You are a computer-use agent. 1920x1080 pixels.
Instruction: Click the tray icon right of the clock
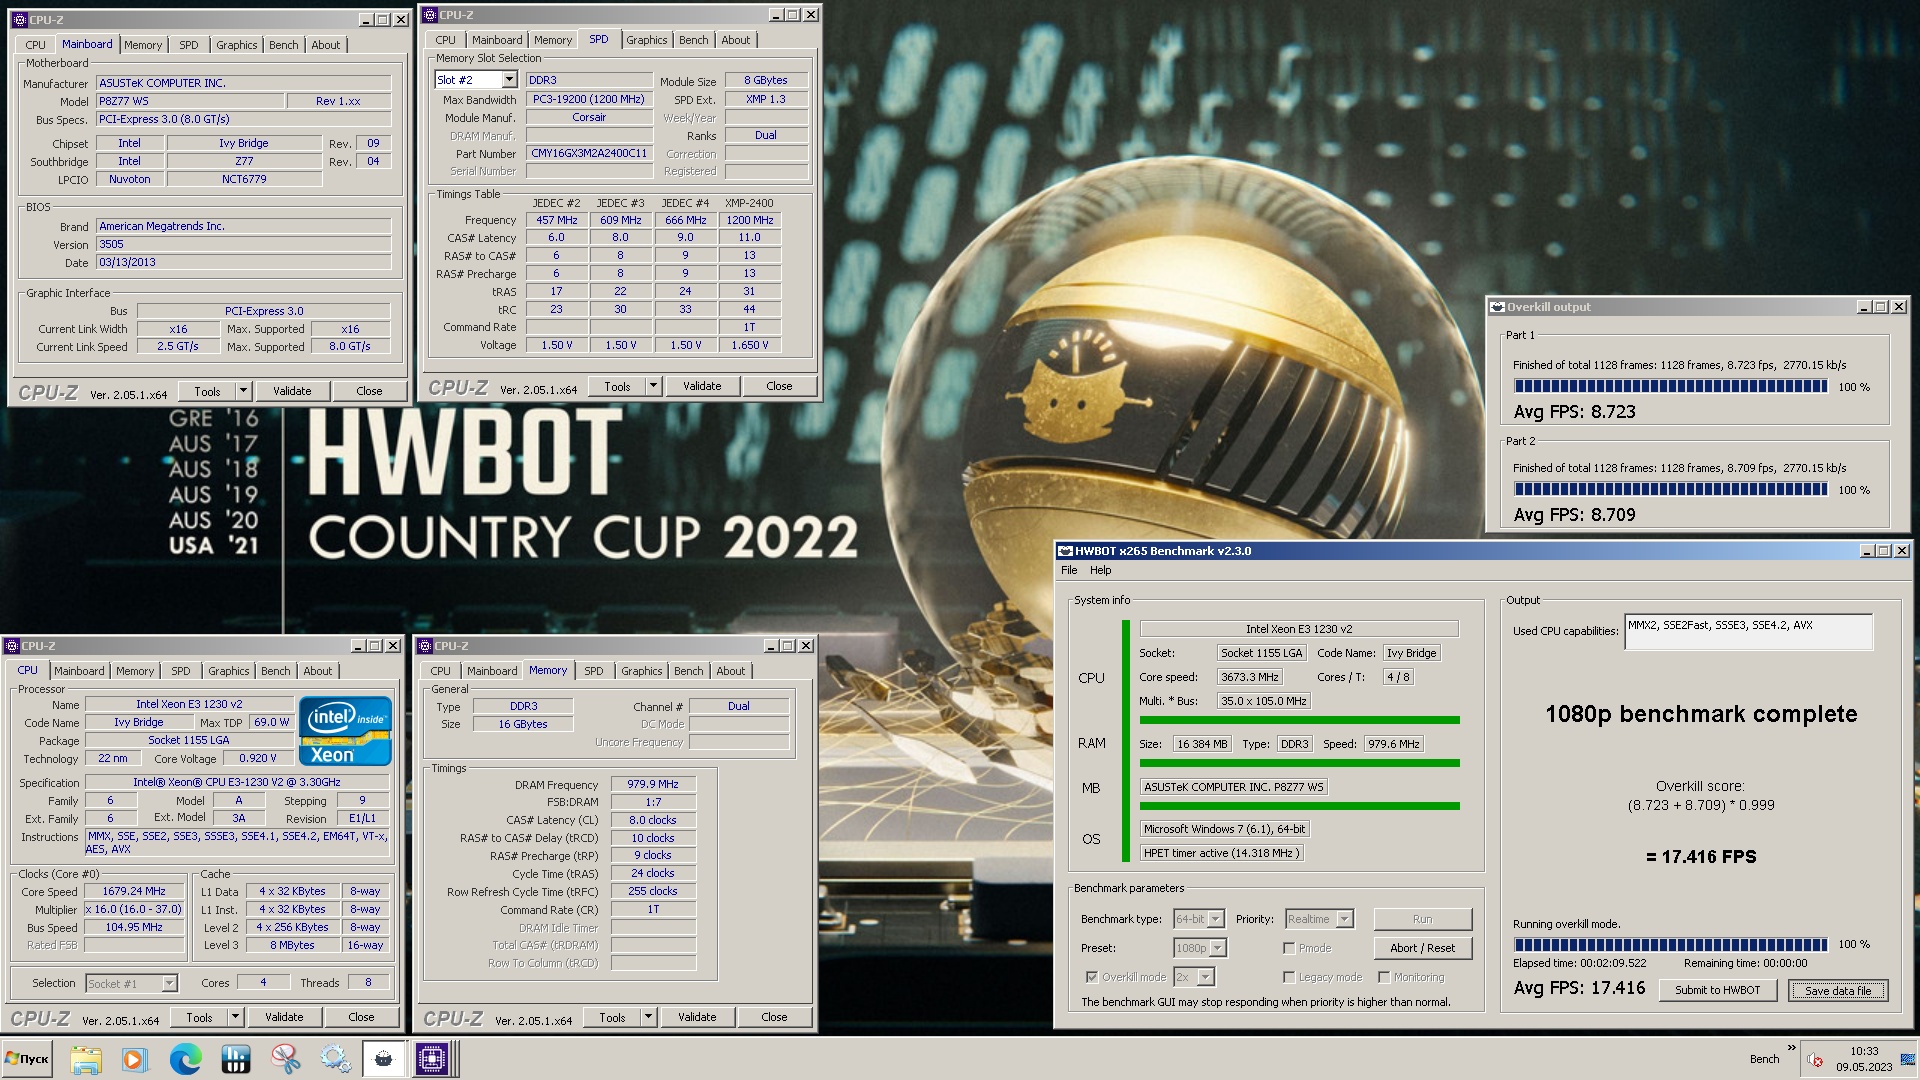point(1908,1060)
